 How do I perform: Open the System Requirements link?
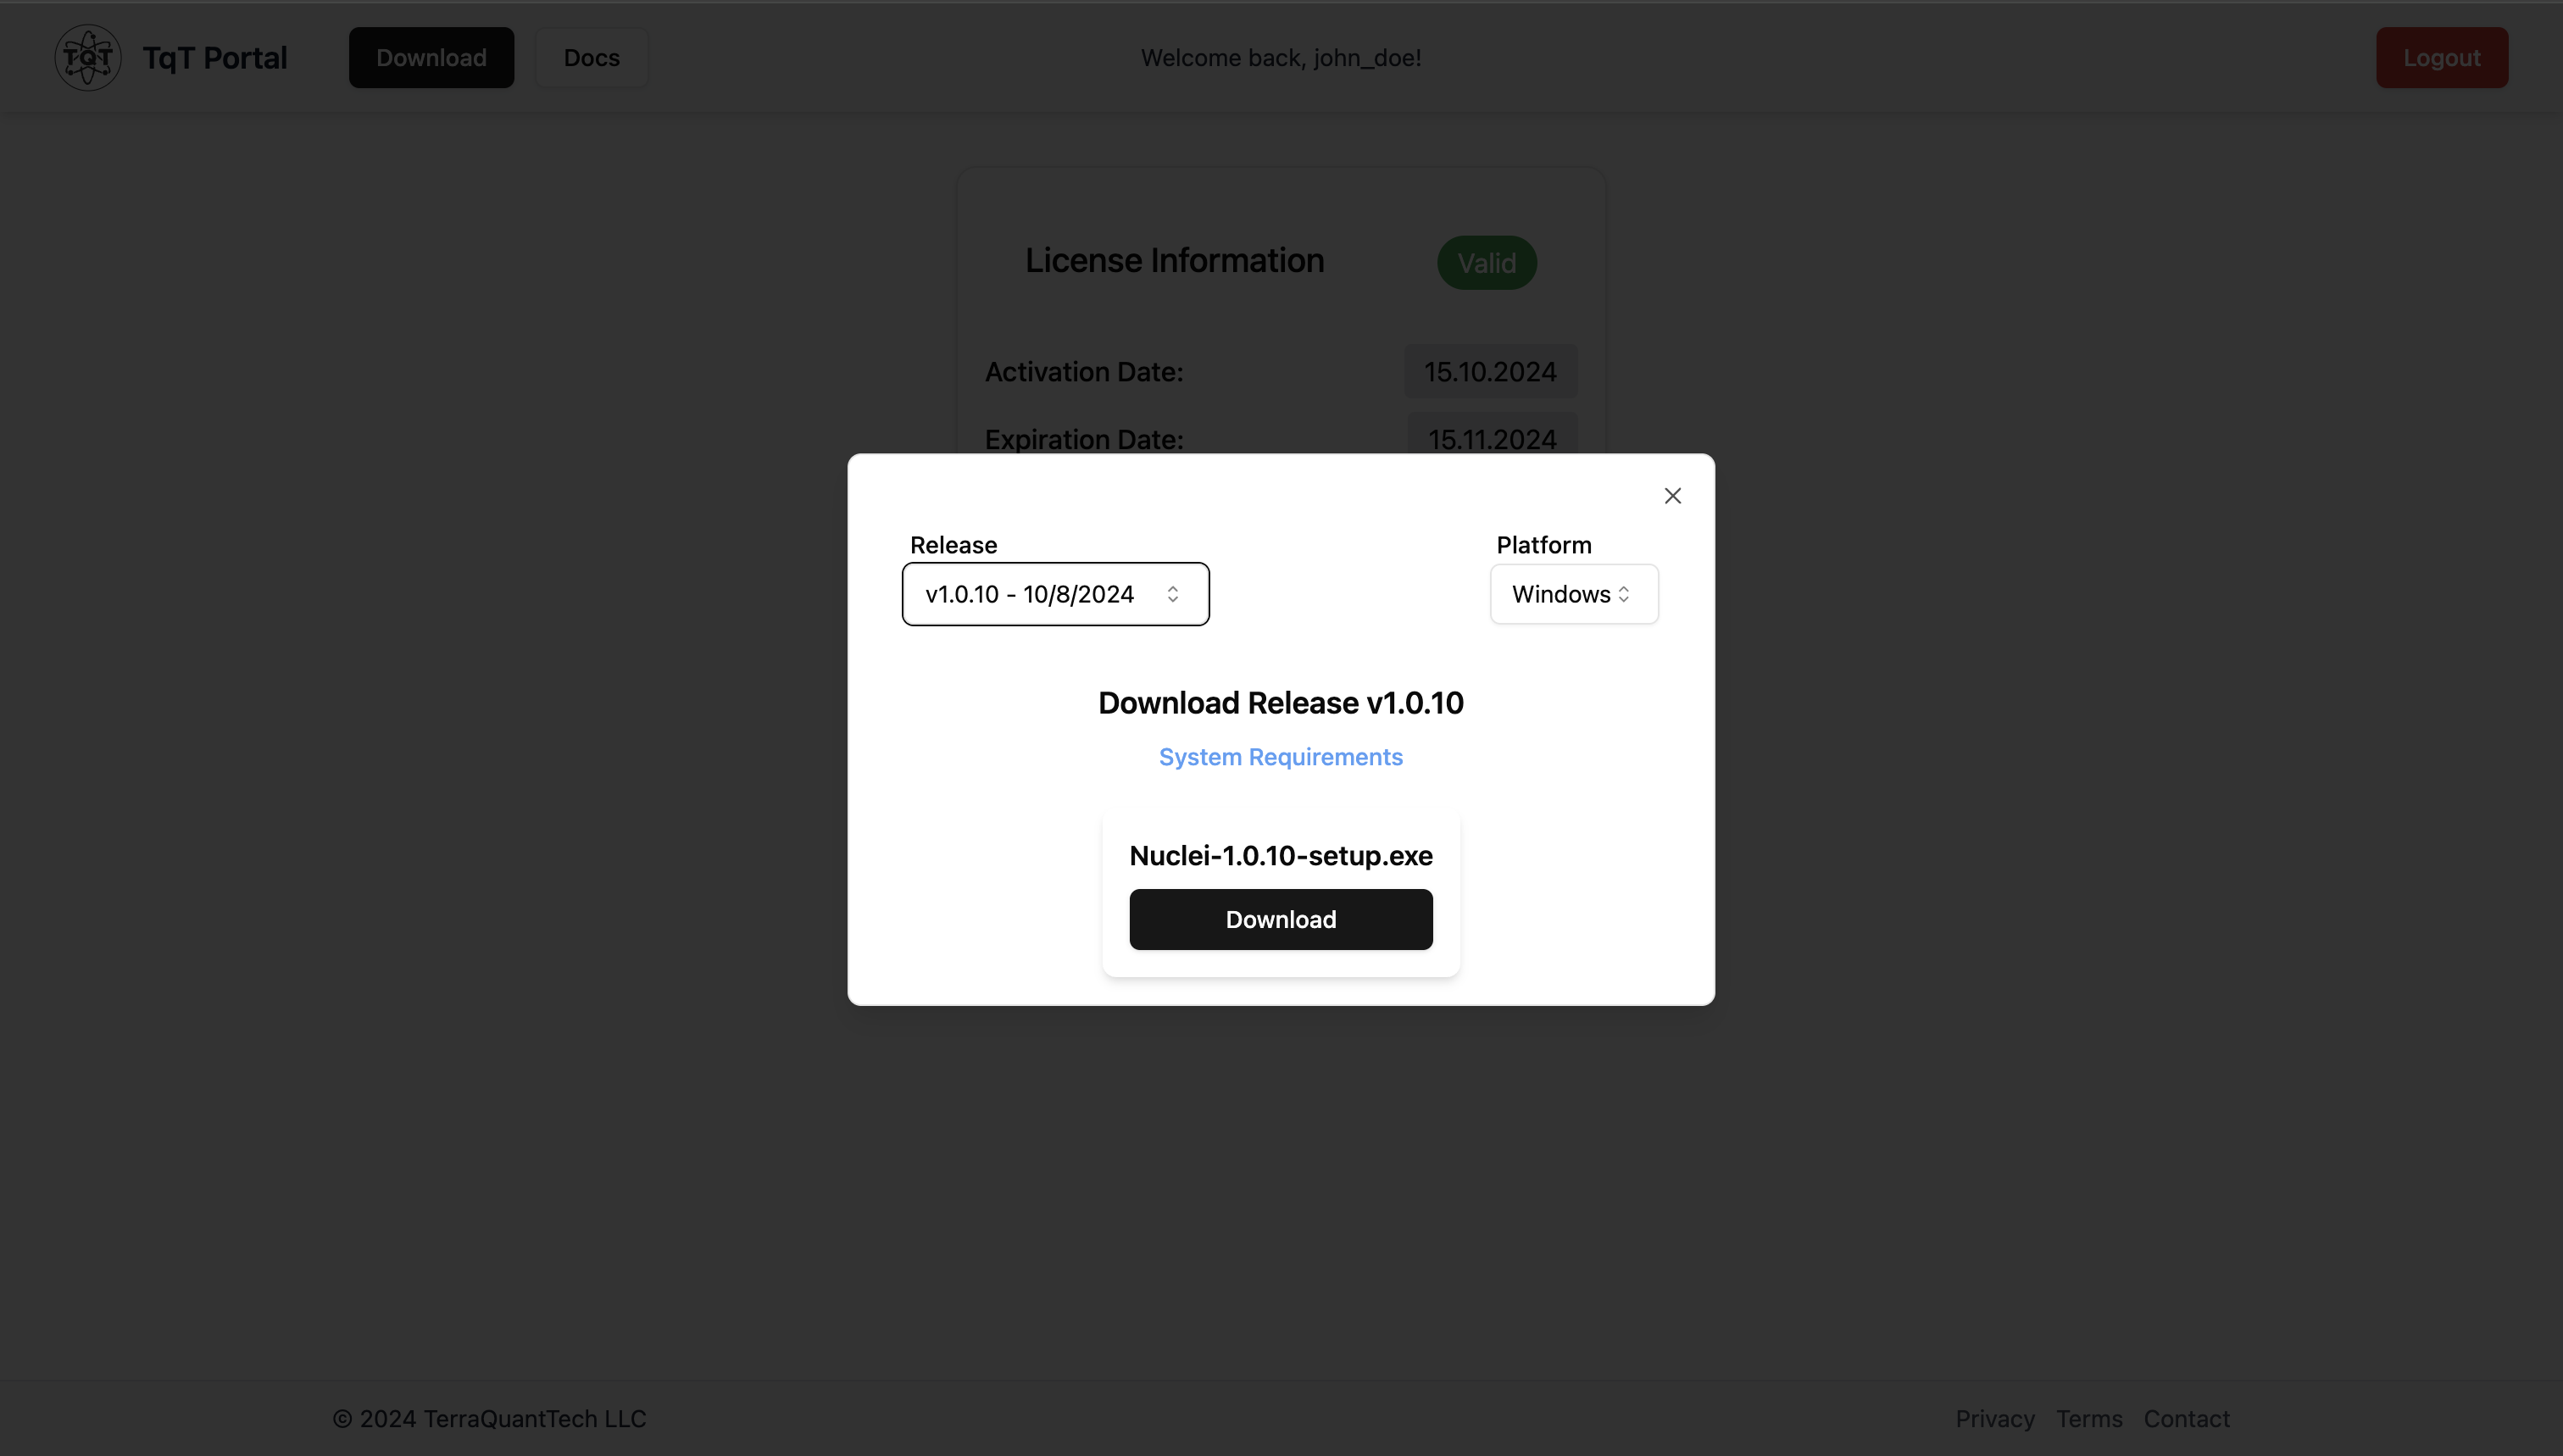coord(1280,757)
